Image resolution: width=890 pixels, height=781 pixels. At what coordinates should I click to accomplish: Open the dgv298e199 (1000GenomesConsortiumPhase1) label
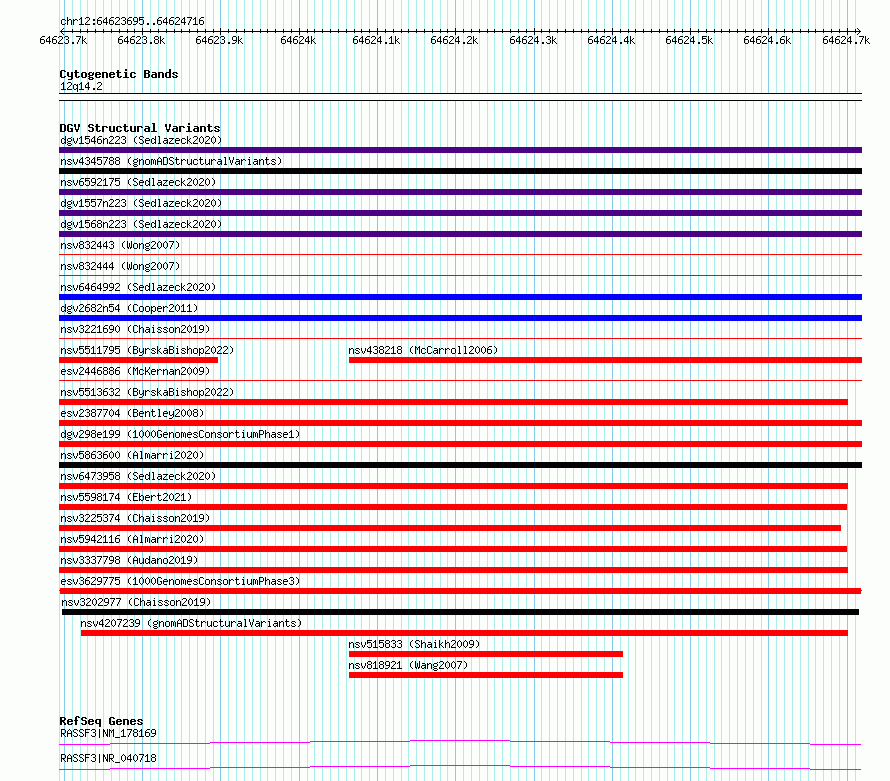click(180, 434)
